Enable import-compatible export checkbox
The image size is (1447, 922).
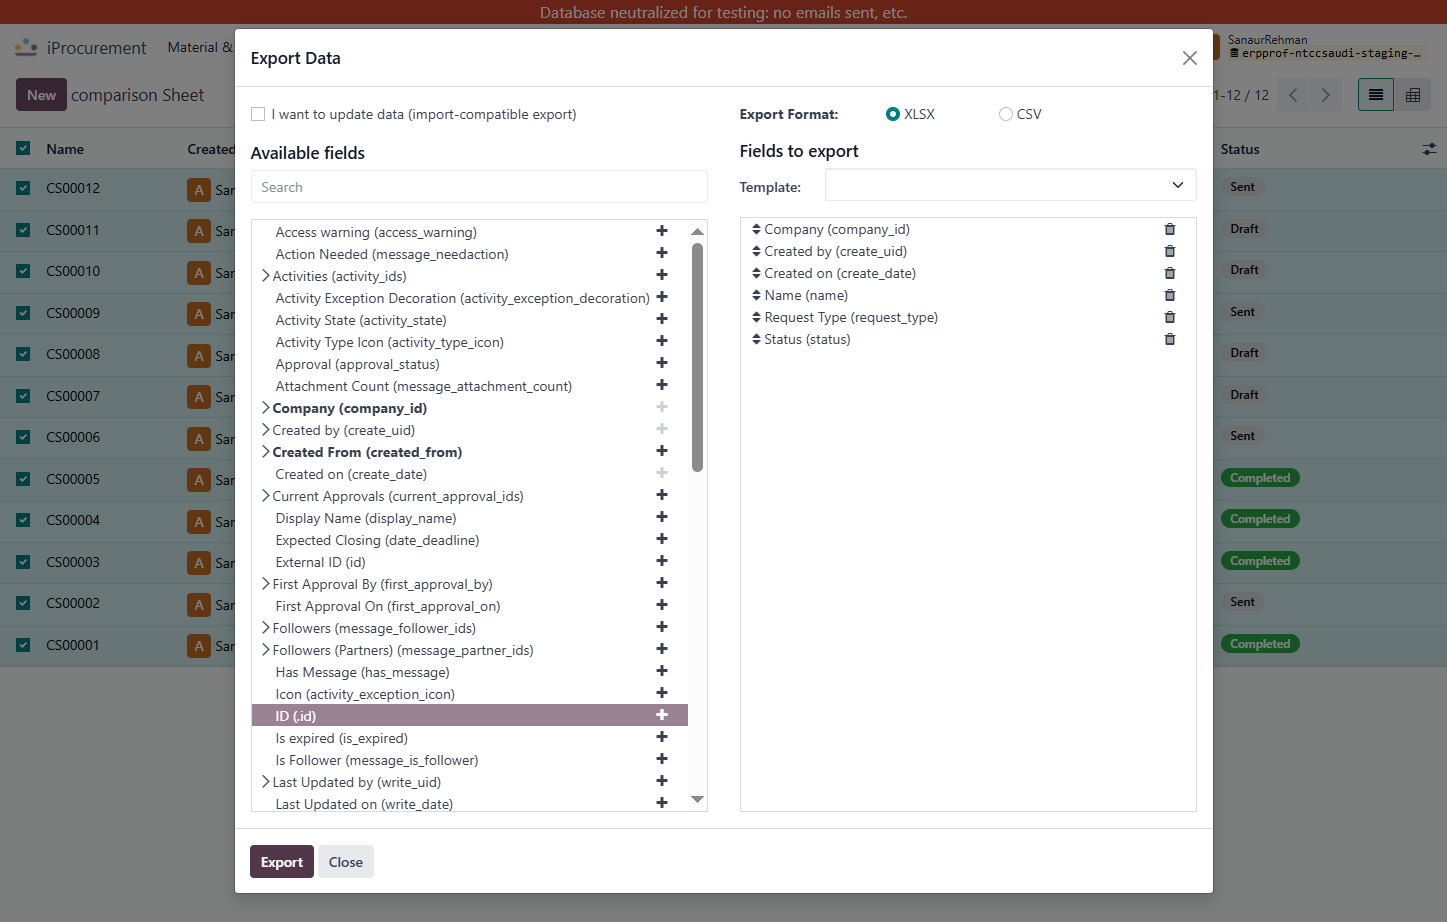[258, 114]
